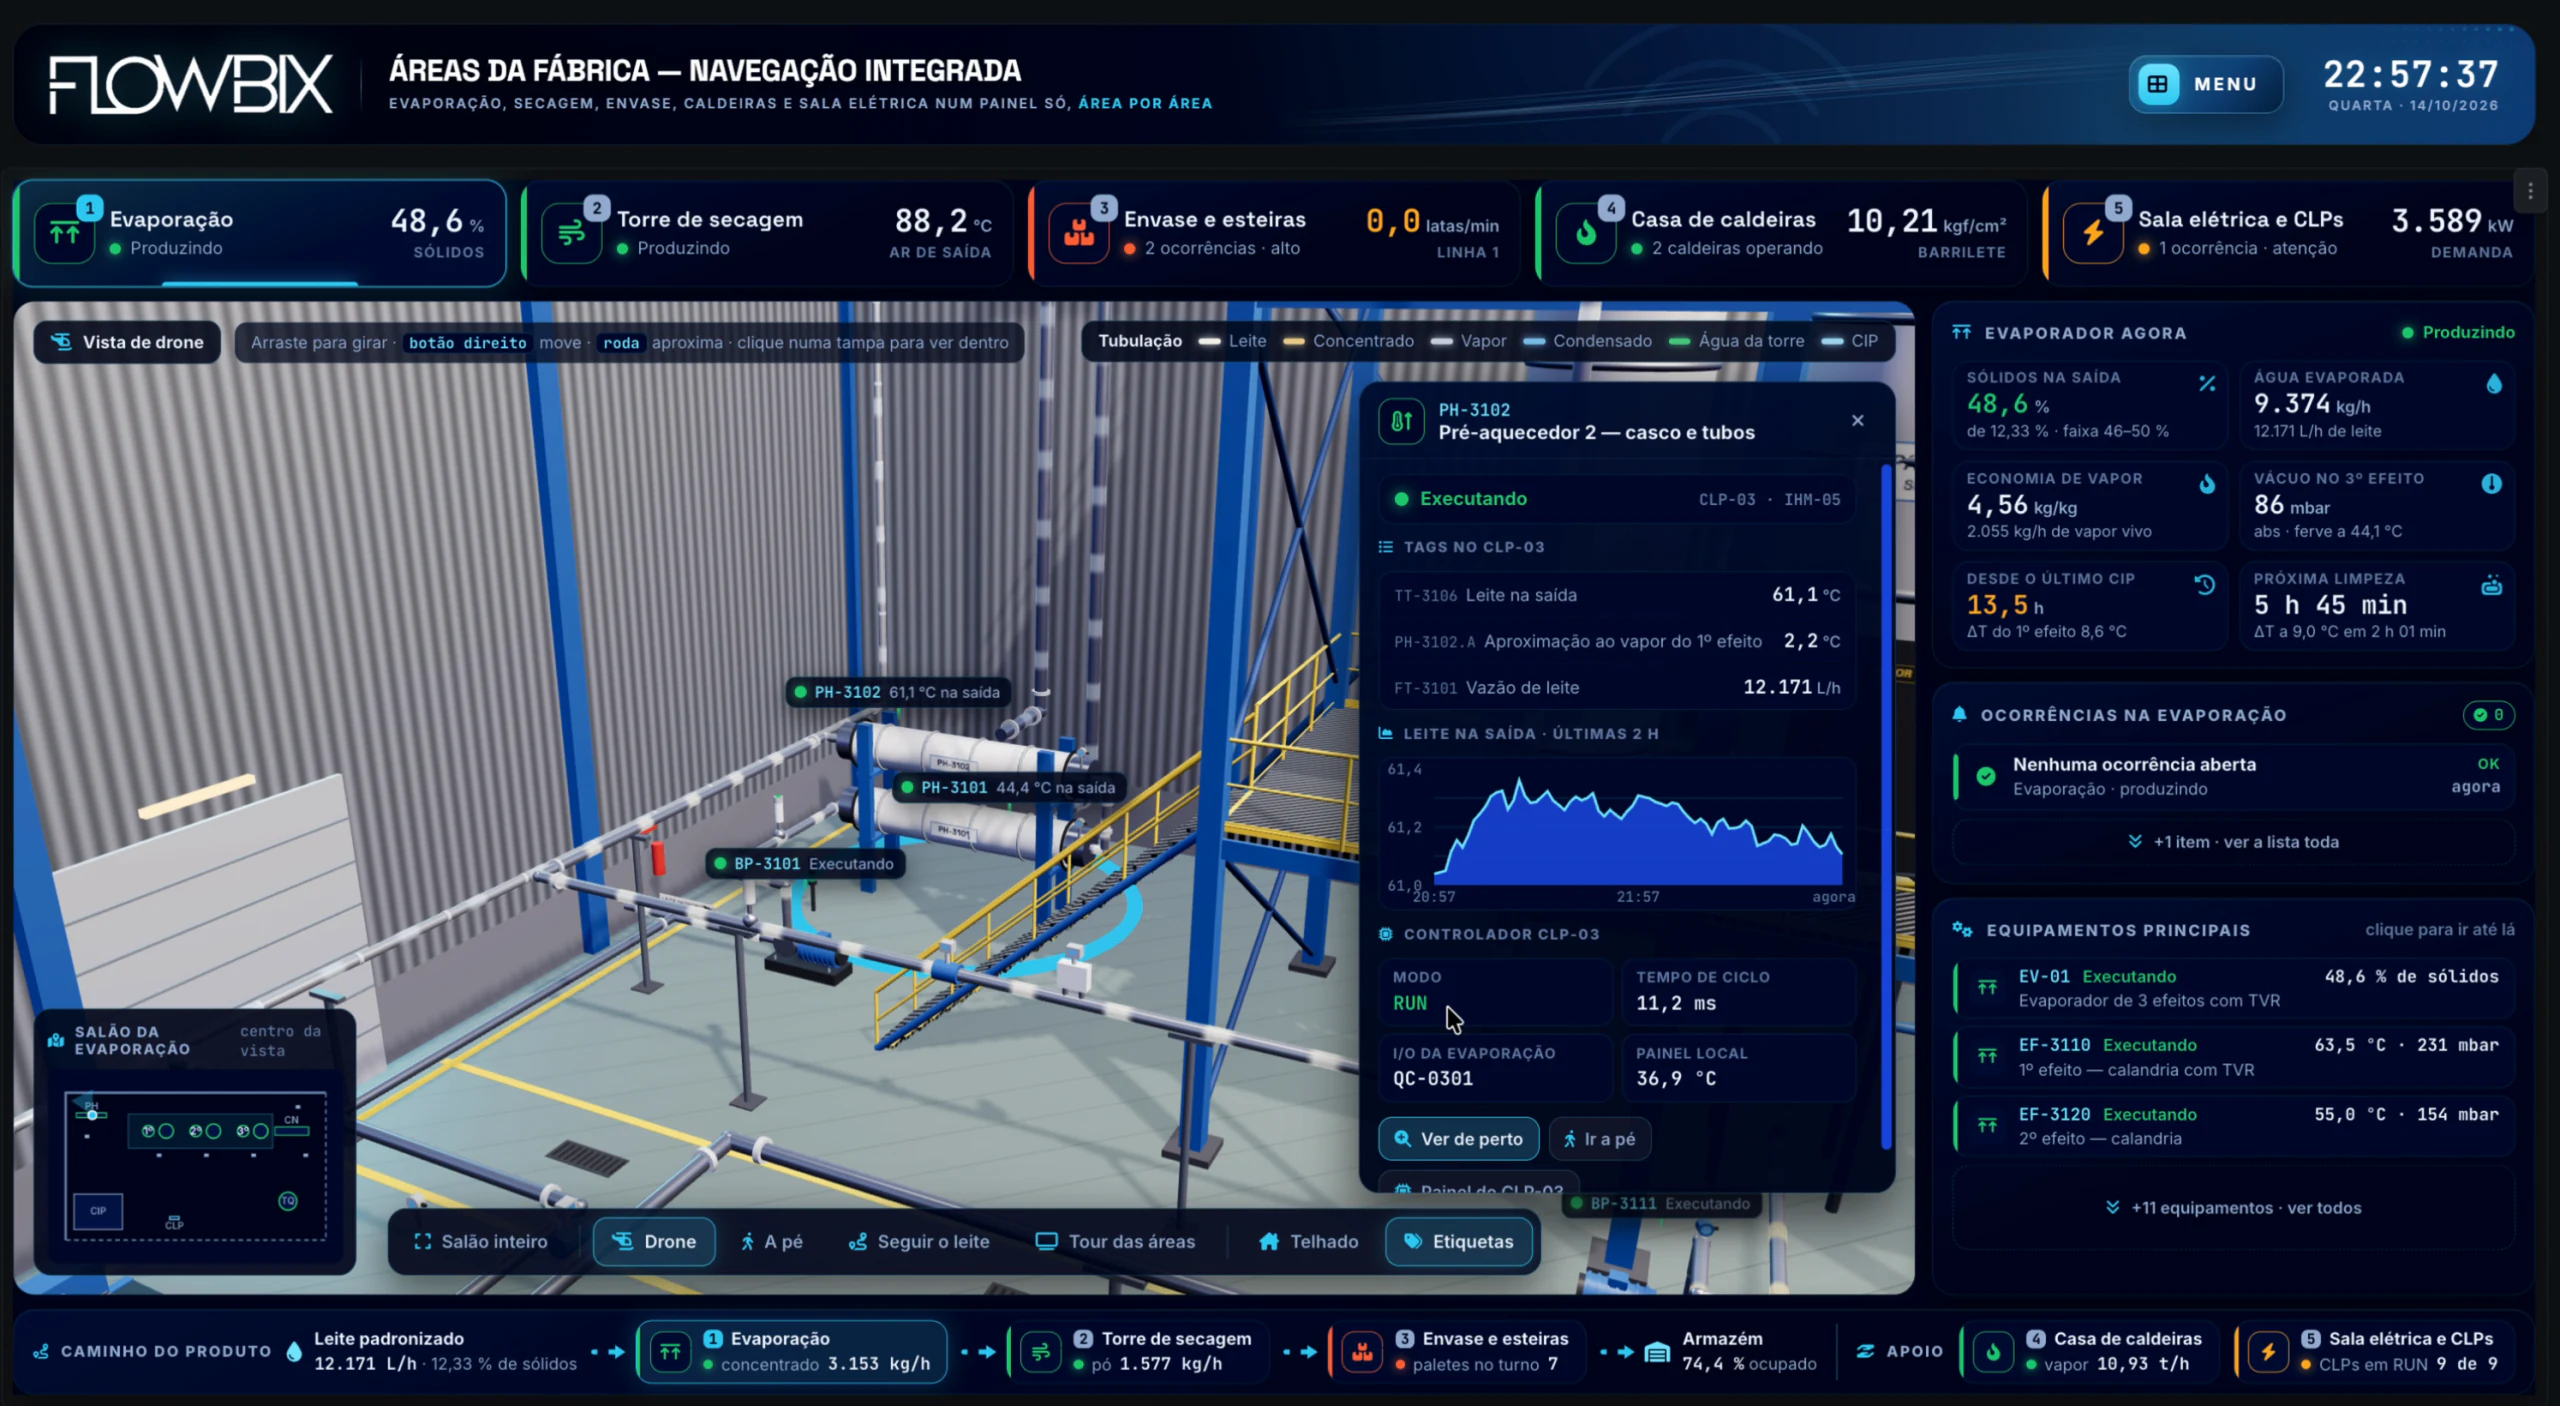Viewport: 2560px width, 1406px height.
Task: Click the vertical dots icon at right edge
Action: point(2530,191)
